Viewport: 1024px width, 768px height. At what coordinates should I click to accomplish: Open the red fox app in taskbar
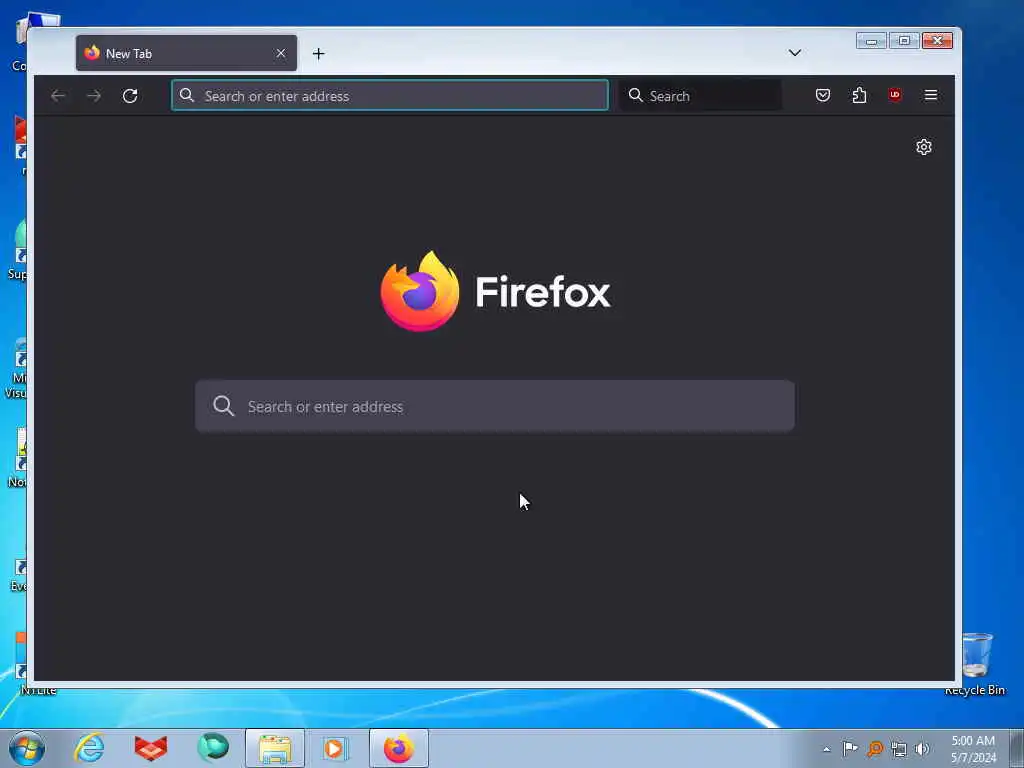[151, 748]
